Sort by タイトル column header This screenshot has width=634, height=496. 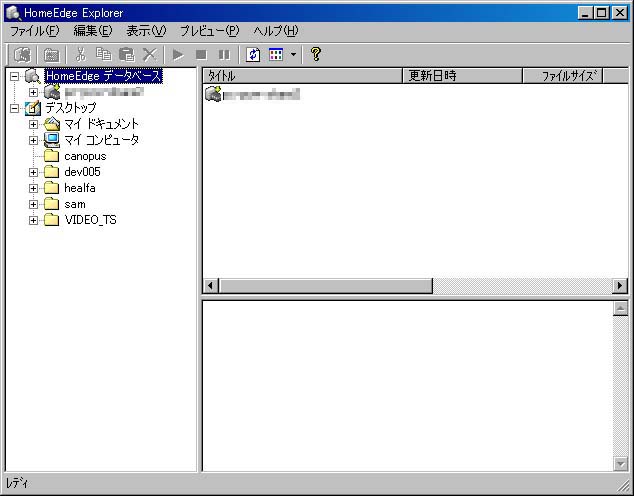point(302,76)
